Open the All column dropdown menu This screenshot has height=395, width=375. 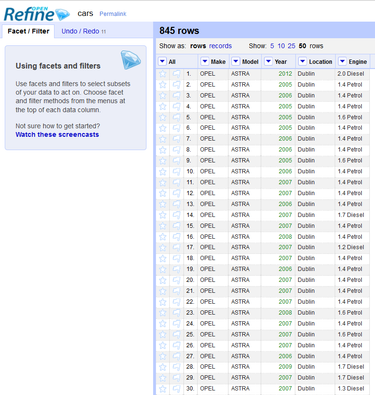click(162, 61)
